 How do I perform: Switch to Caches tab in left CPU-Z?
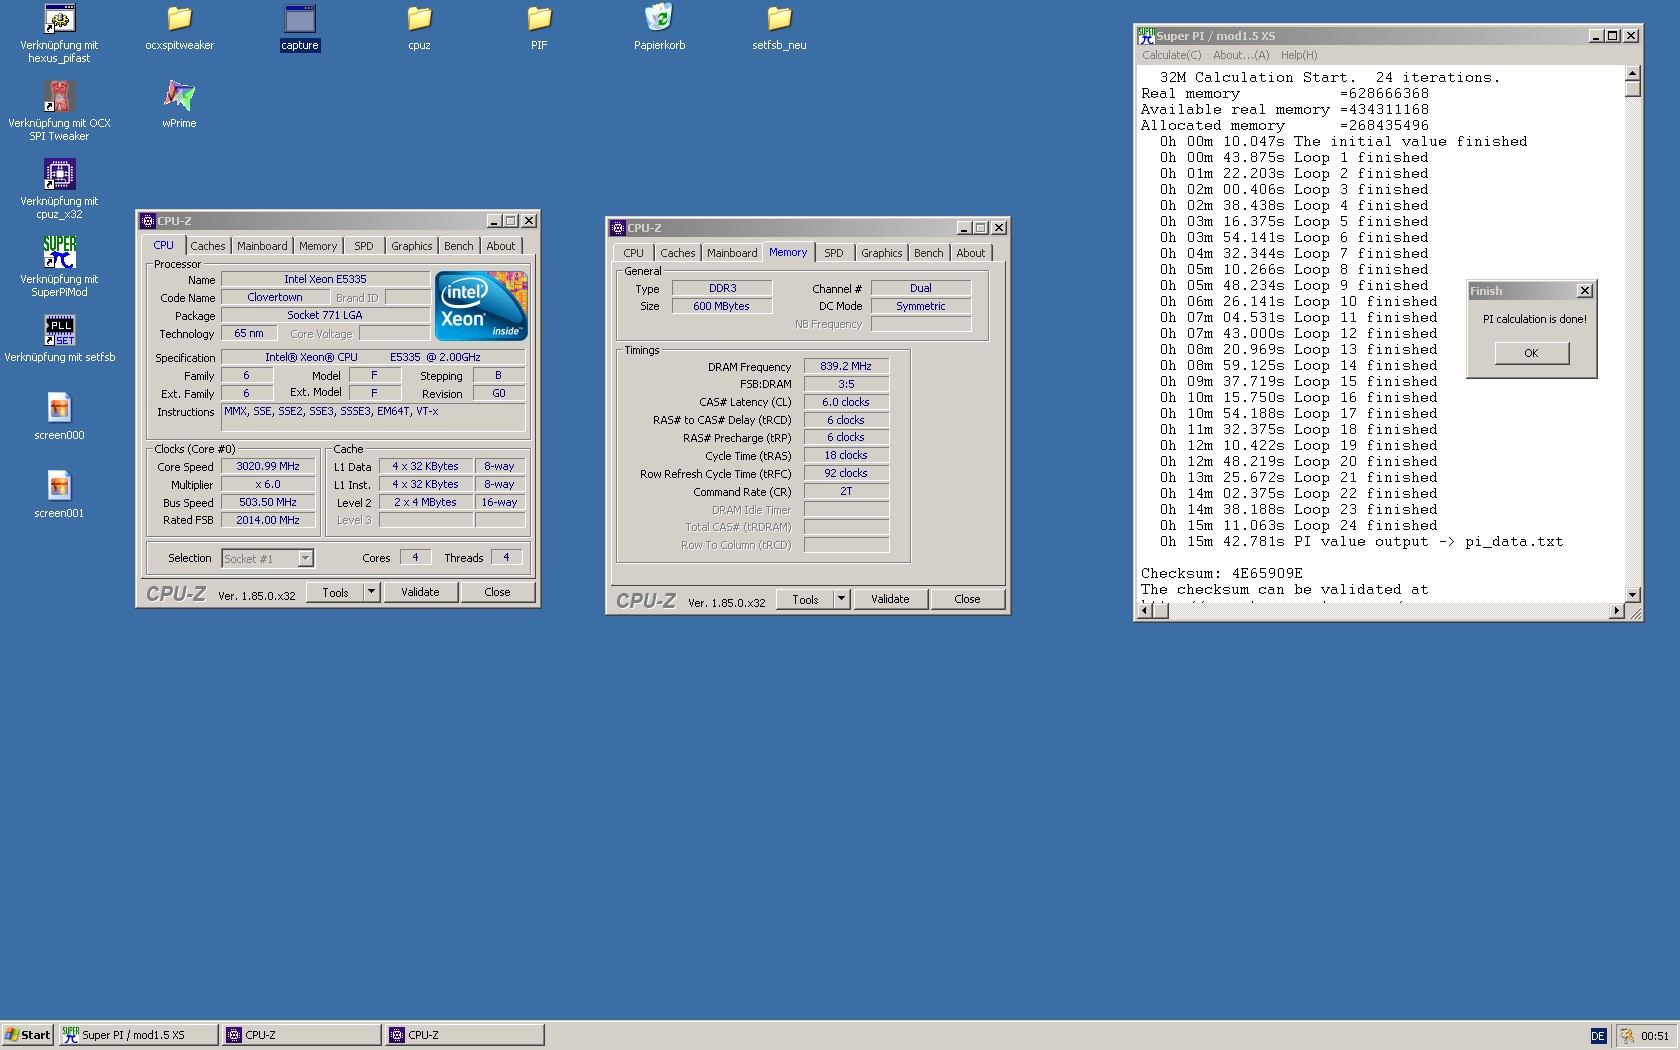click(208, 246)
